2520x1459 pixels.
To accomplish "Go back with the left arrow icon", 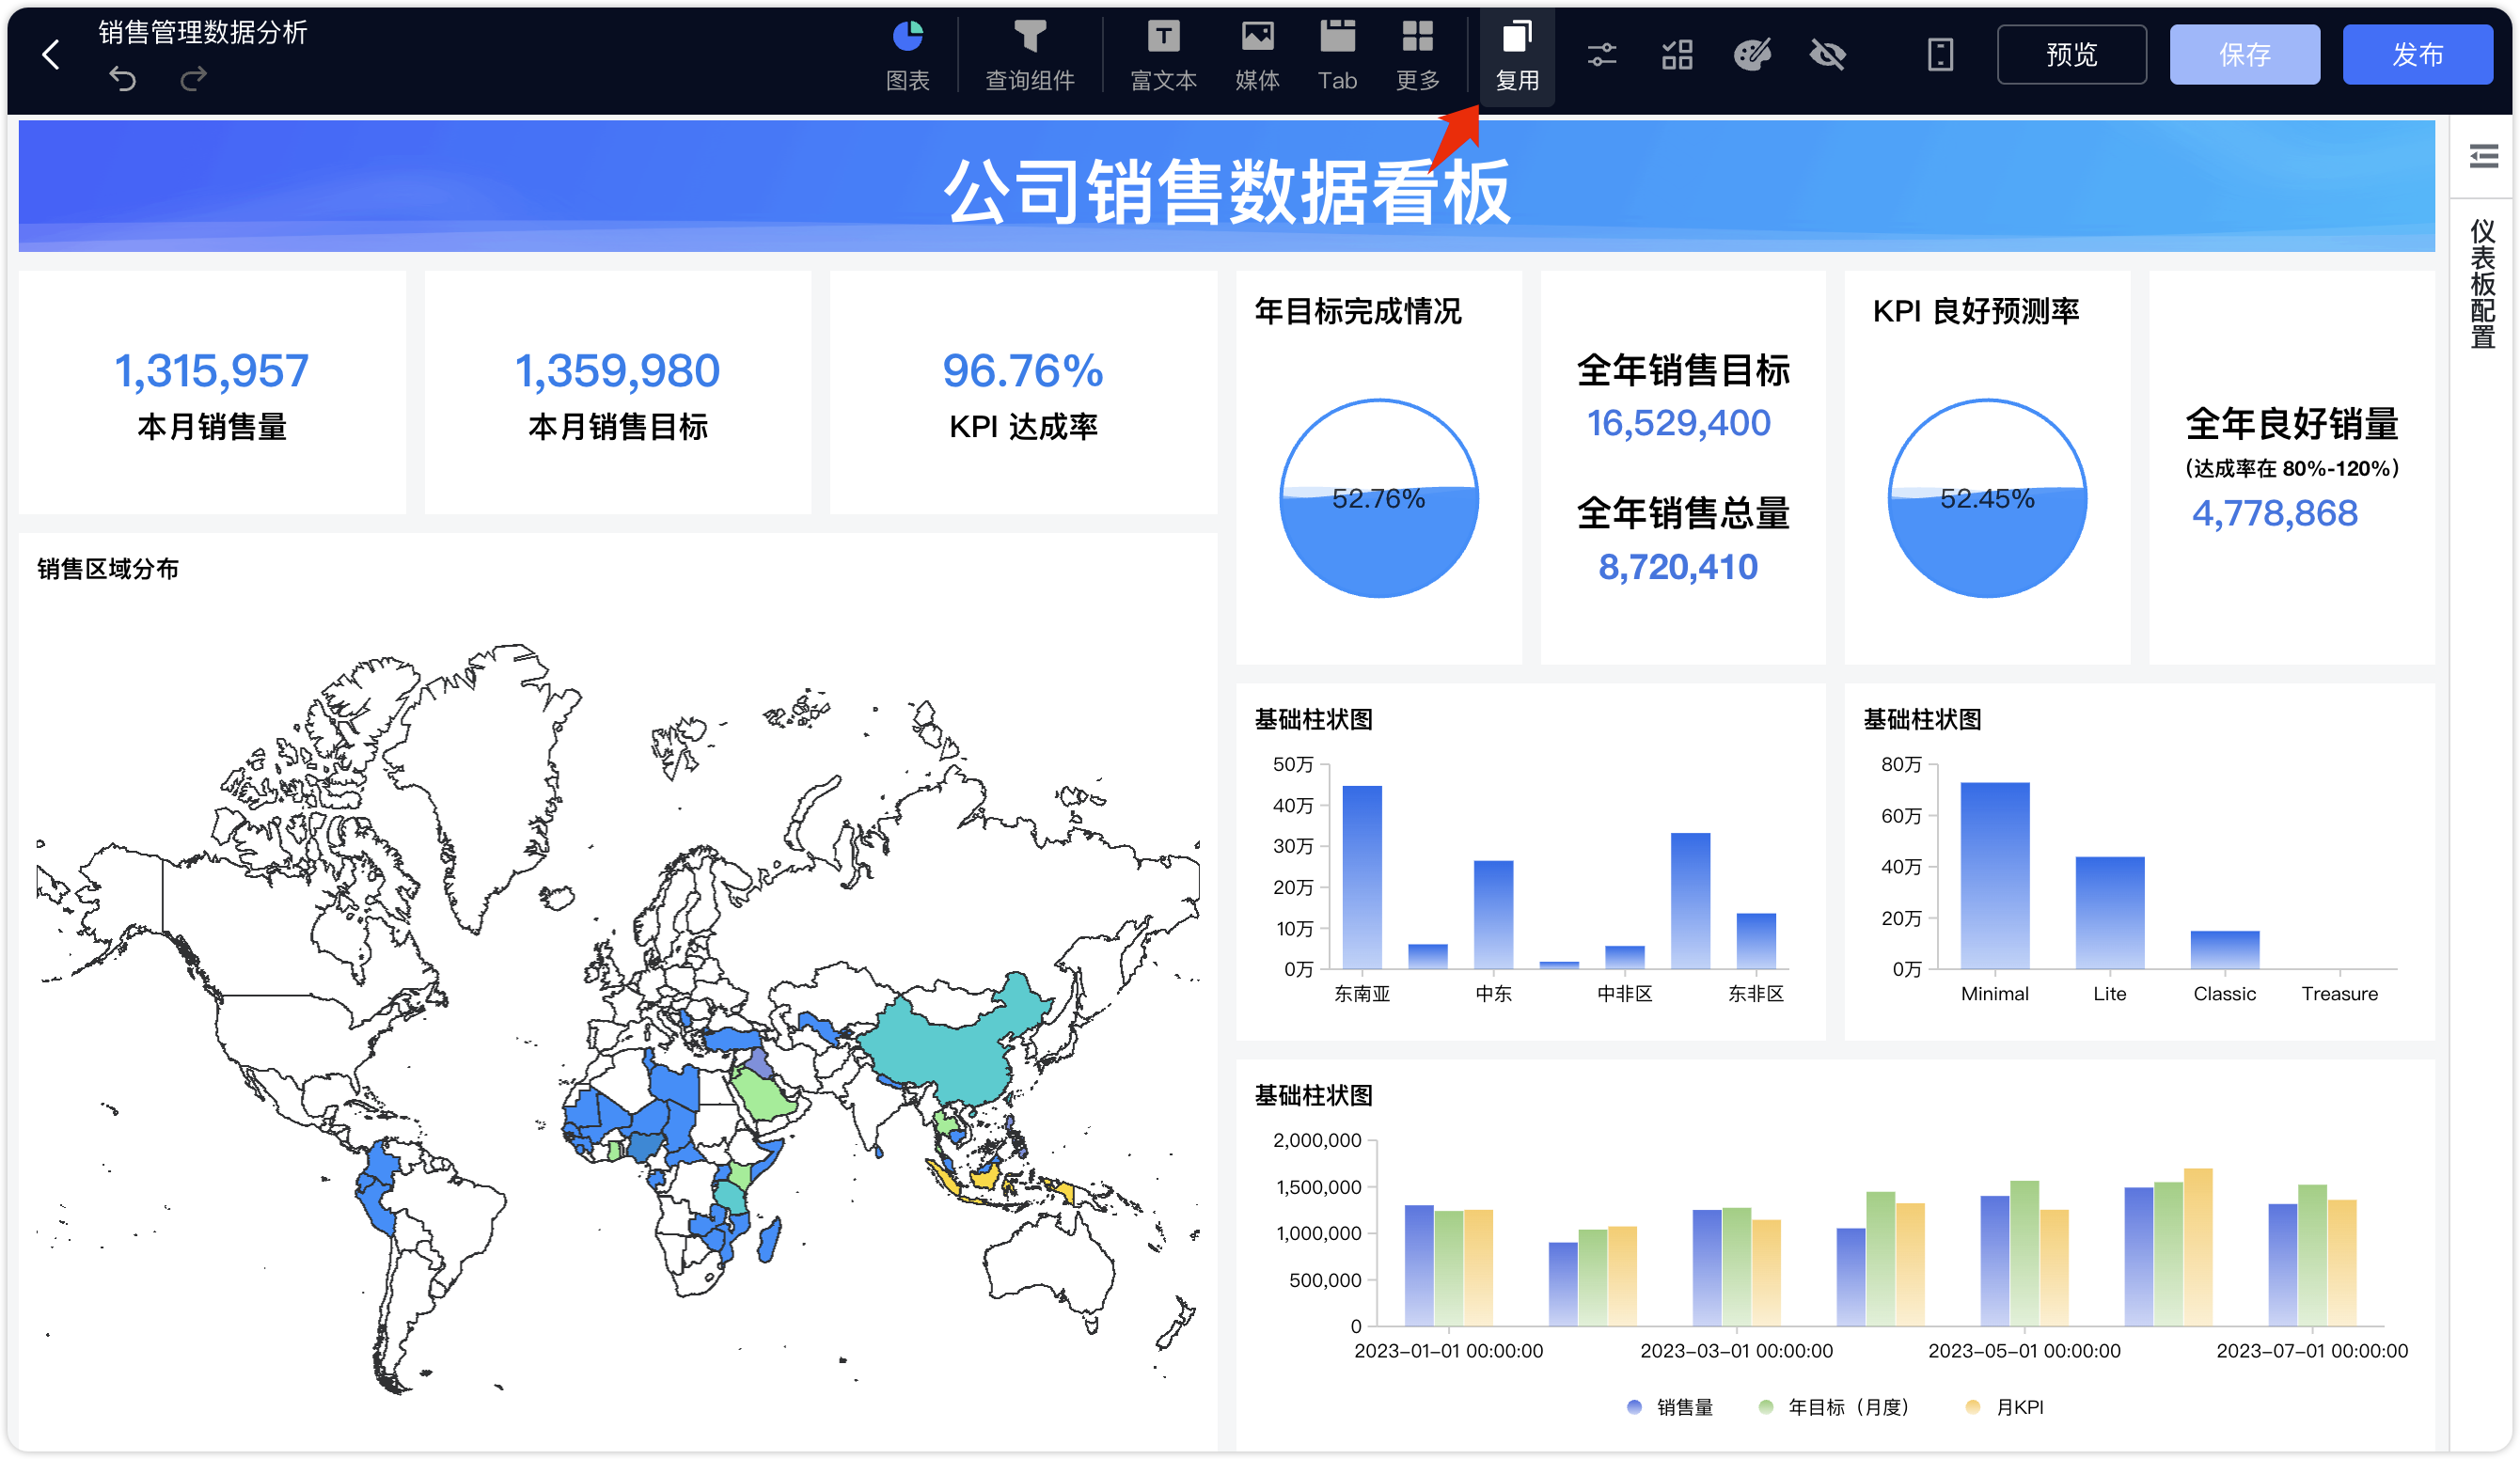I will coord(51,54).
